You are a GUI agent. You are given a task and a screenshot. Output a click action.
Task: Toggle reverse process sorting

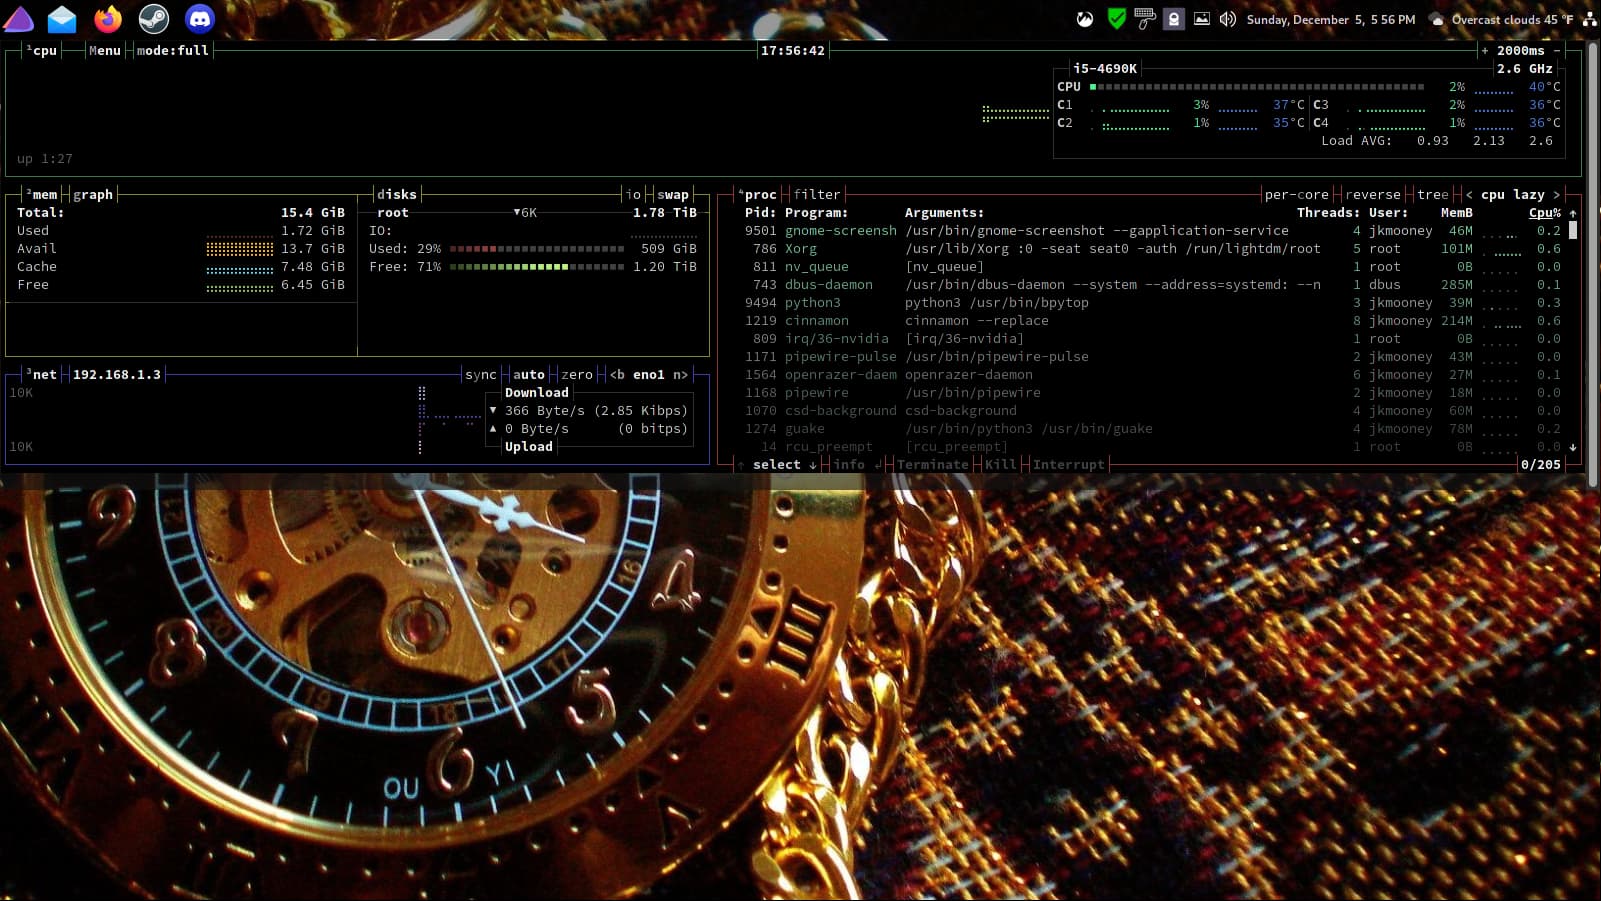click(x=1373, y=194)
